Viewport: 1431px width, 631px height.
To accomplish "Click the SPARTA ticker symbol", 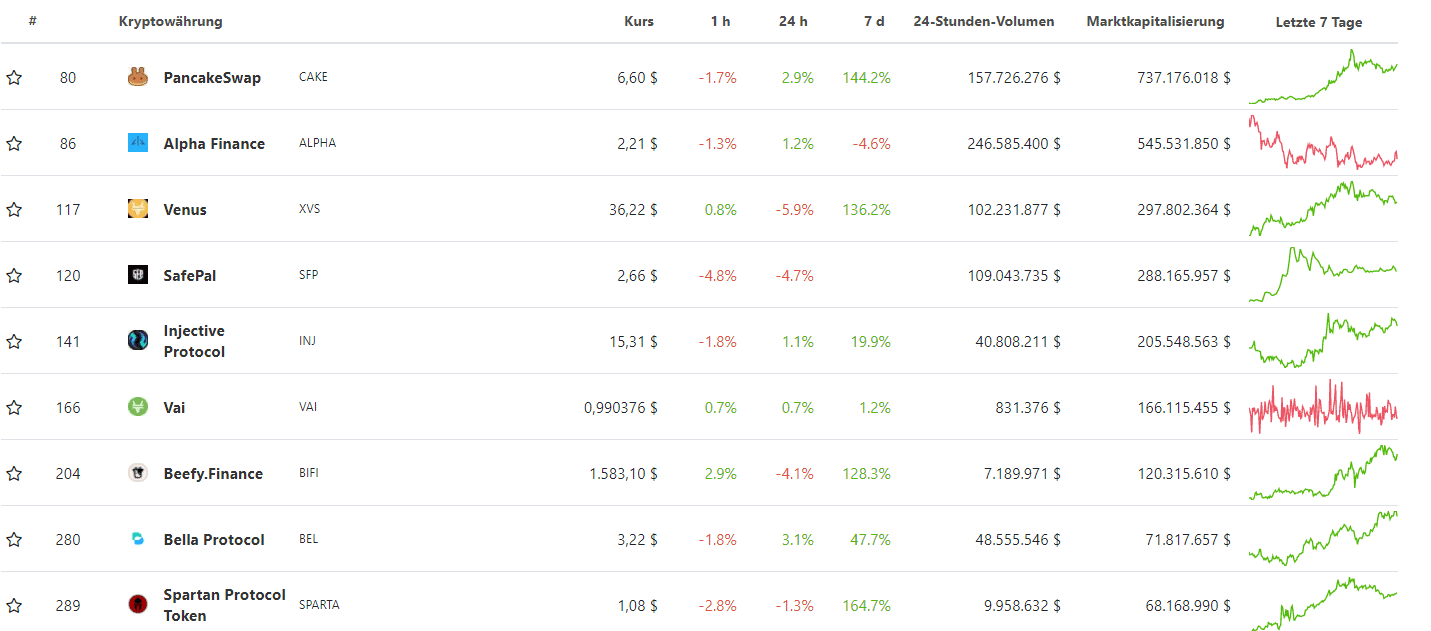I will (319, 605).
